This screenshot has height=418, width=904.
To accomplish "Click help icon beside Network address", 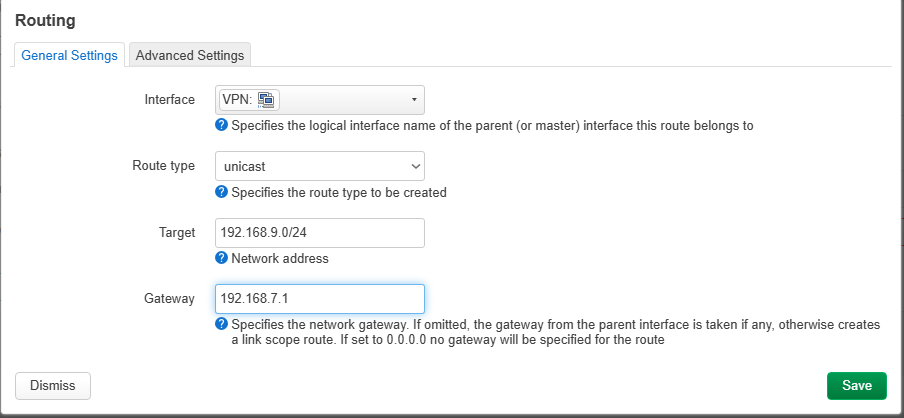I will click(x=222, y=258).
